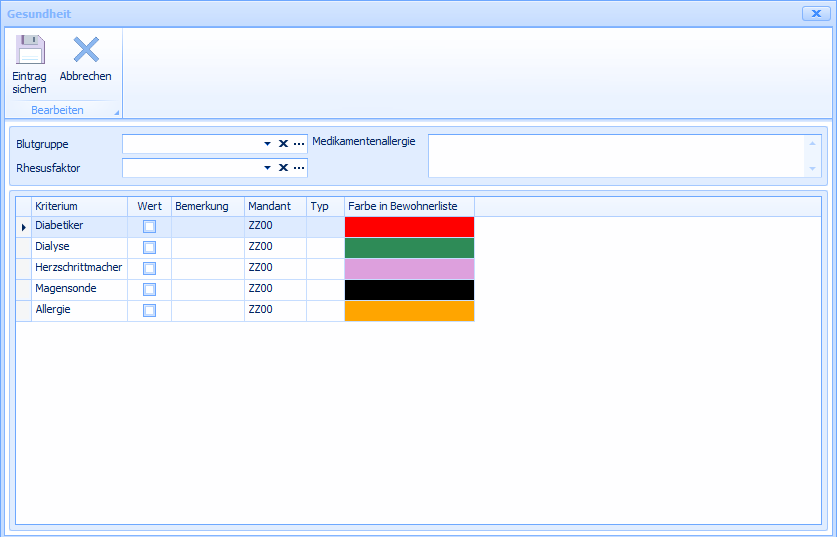This screenshot has height=537, width=837.
Task: Clear the Blutgruppe field with X icon
Action: (x=283, y=144)
